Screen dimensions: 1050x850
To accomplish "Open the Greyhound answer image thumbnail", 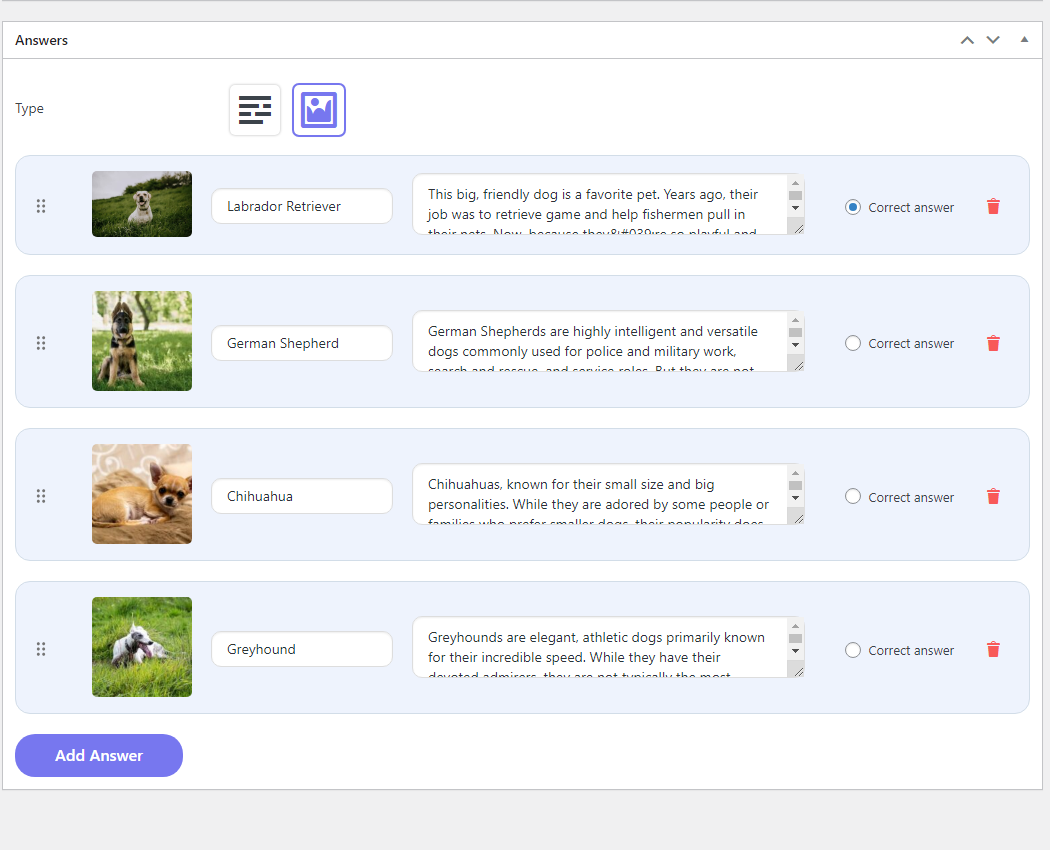I will [x=142, y=647].
